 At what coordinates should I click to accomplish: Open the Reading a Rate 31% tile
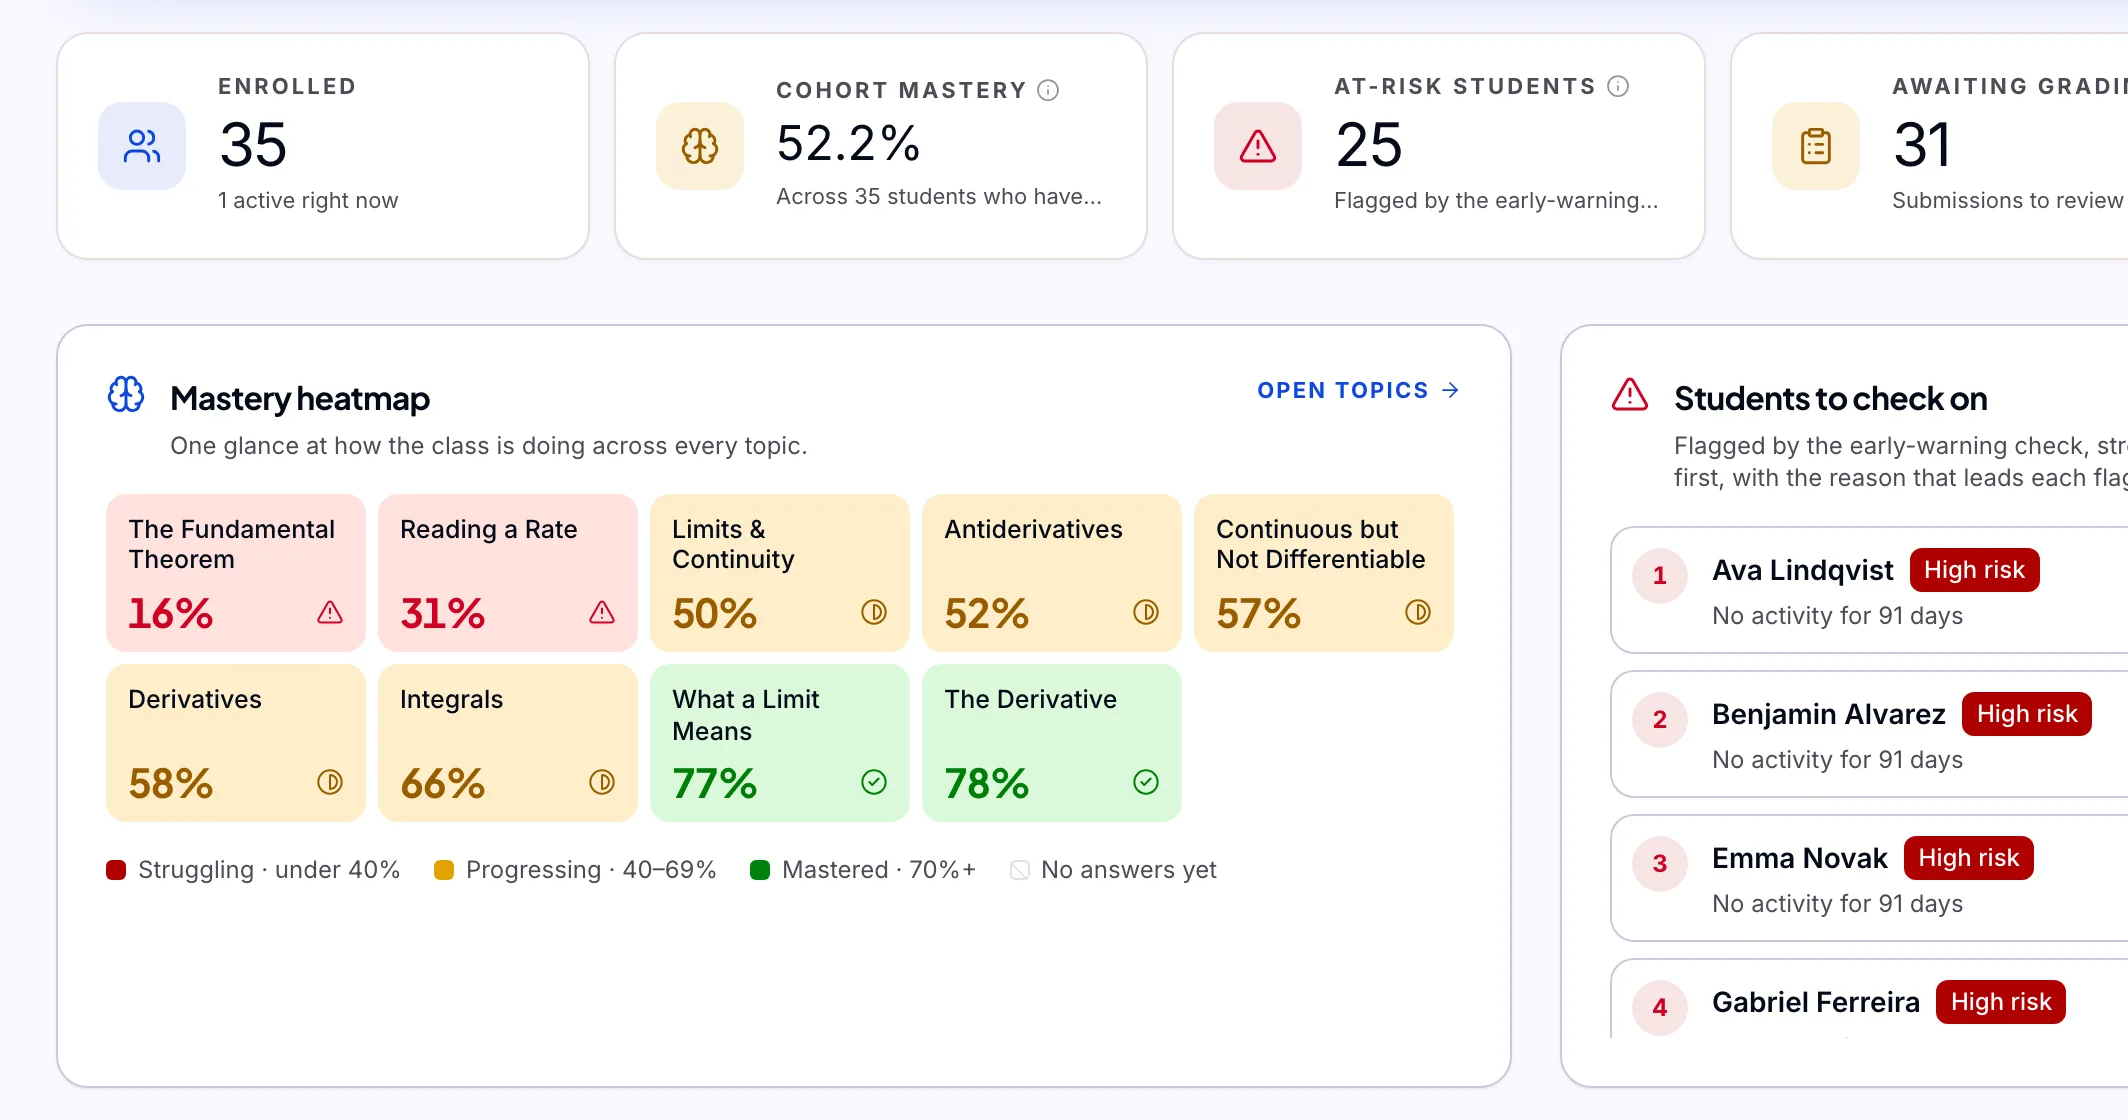click(x=508, y=573)
